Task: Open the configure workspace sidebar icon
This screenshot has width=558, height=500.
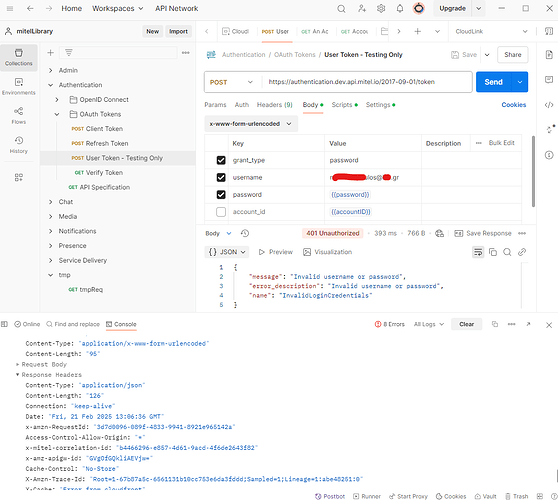Action: point(19,177)
